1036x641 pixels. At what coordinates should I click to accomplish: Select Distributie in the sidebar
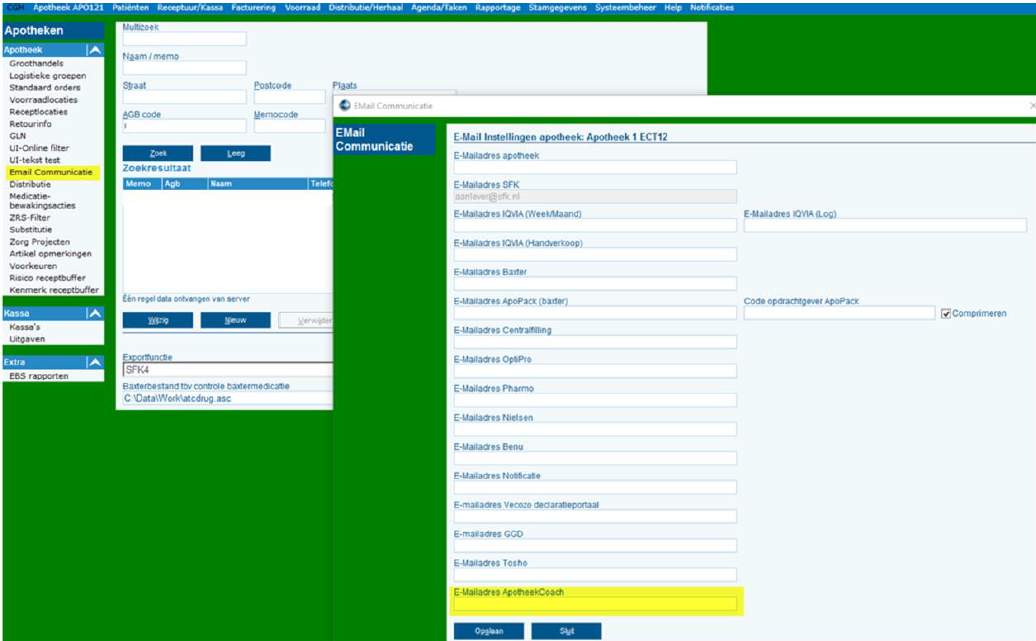[x=30, y=184]
